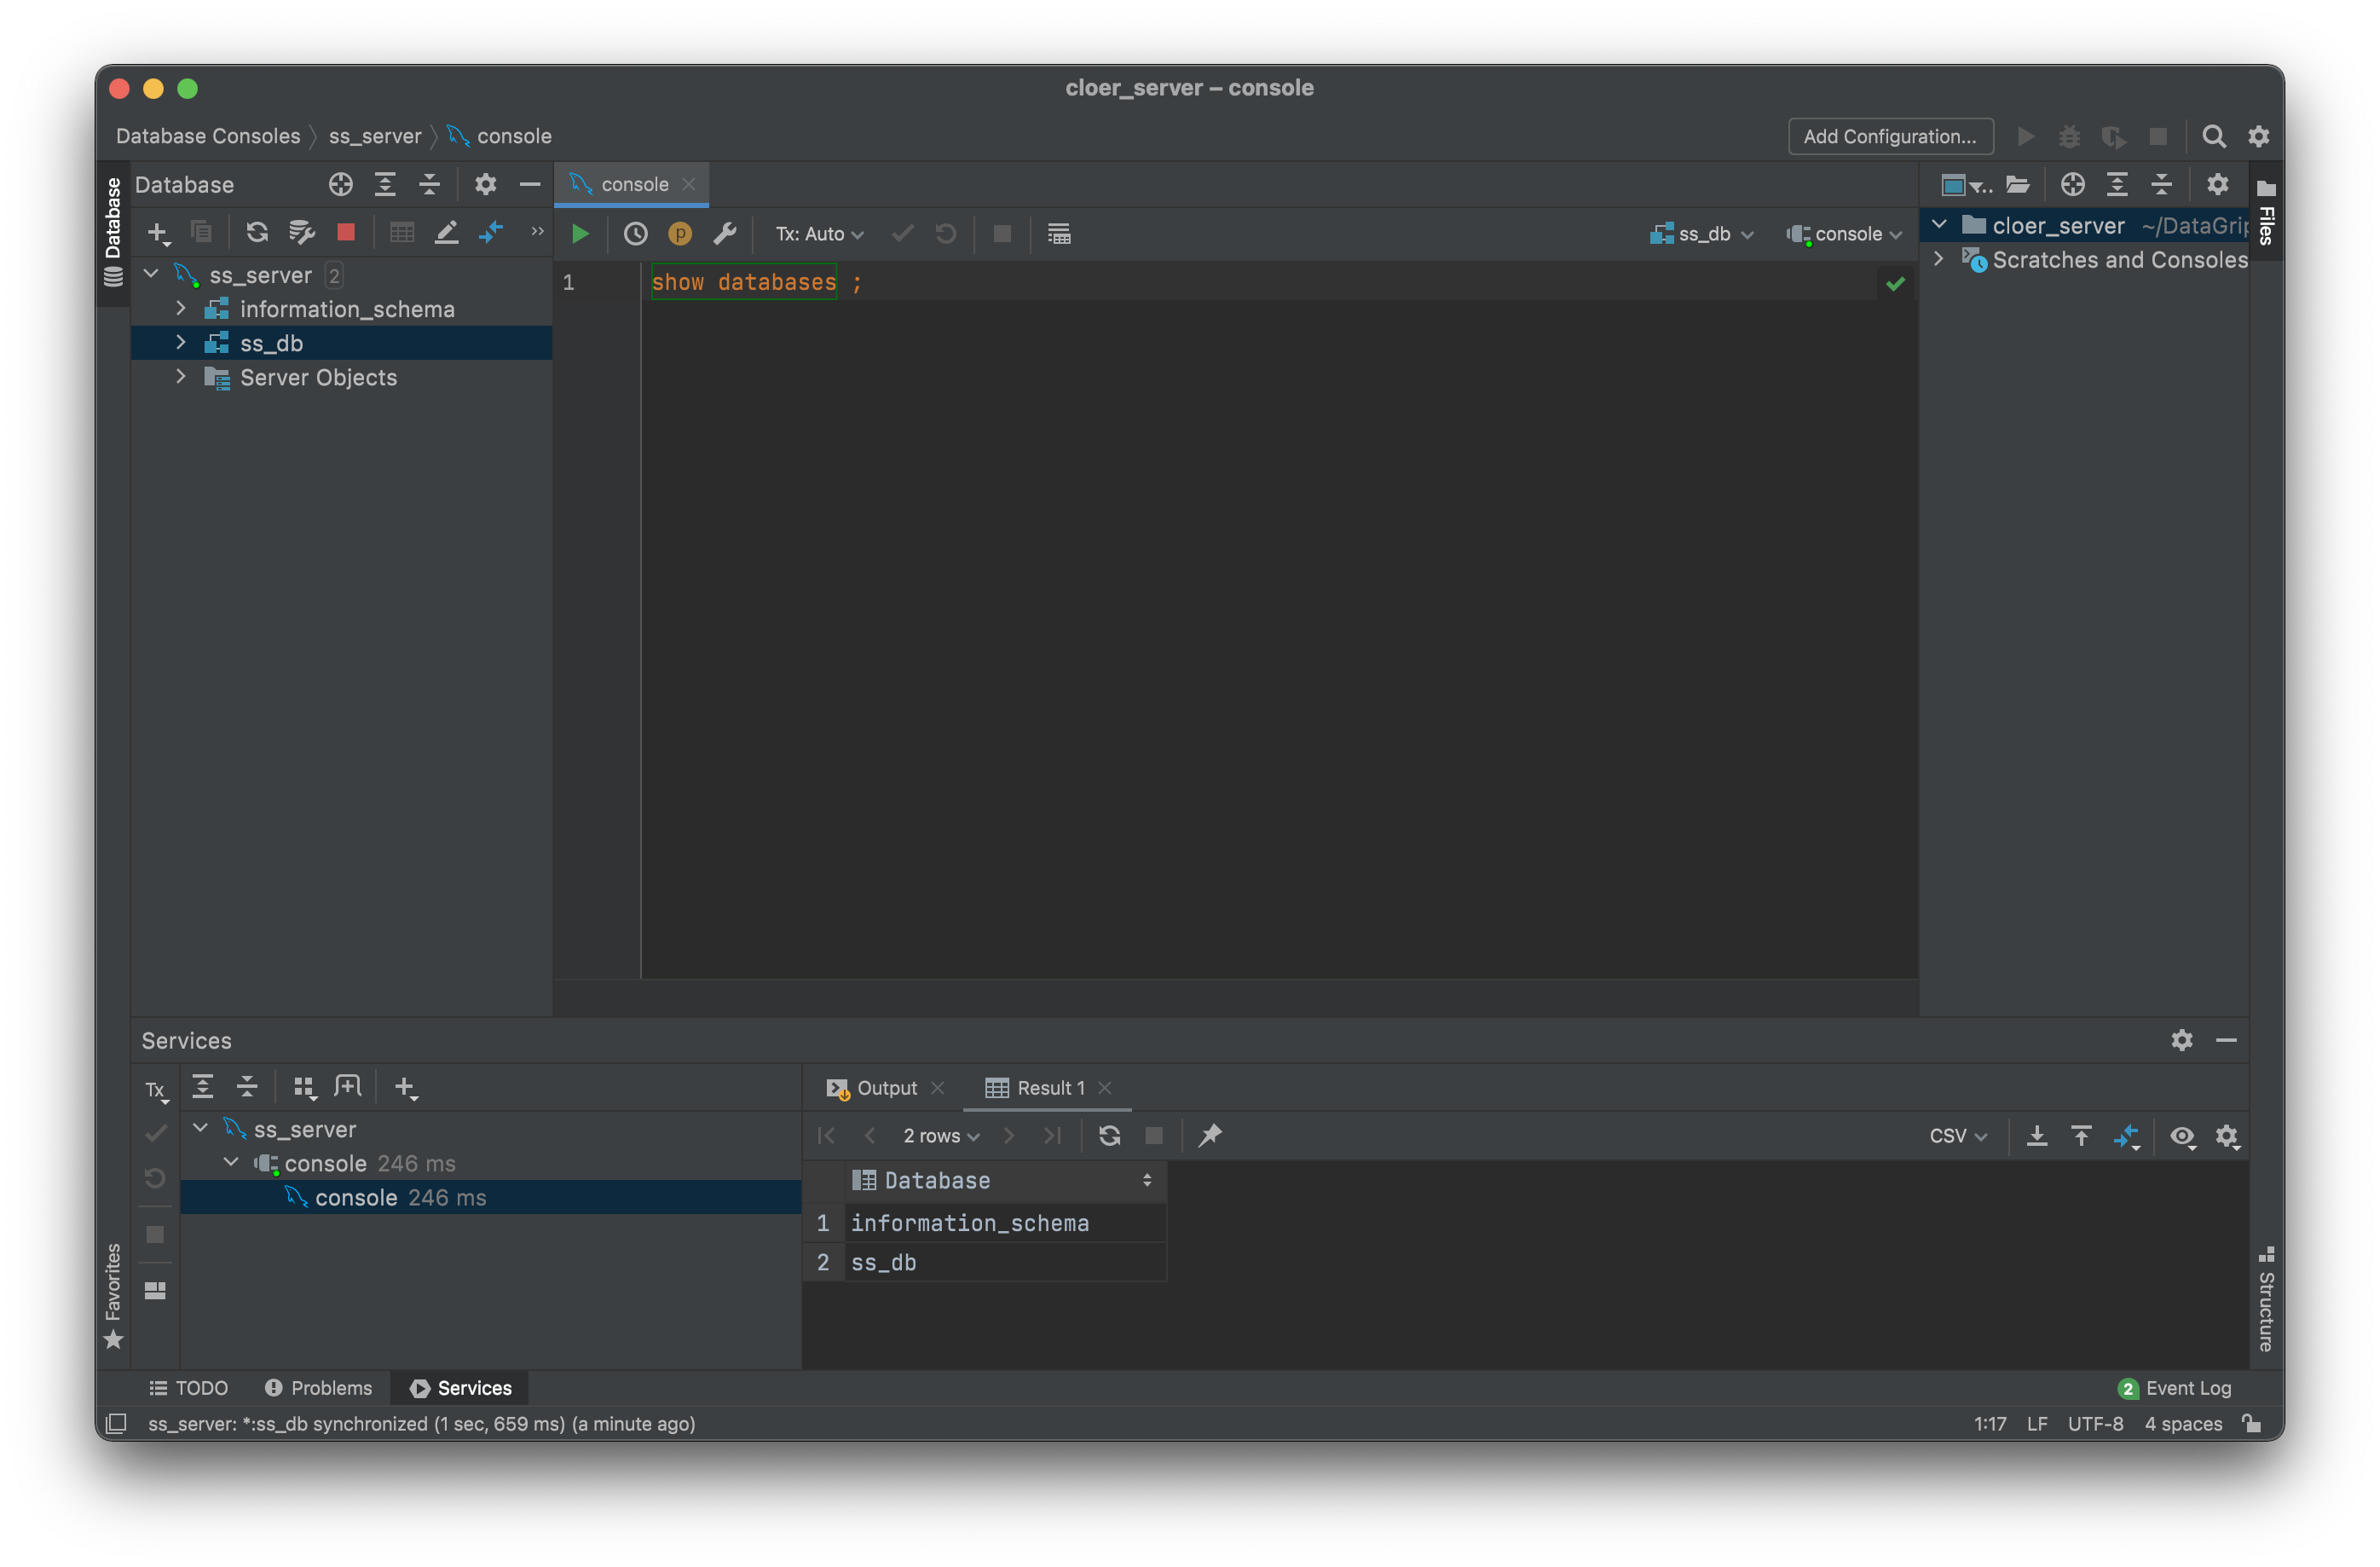
Task: Open the search everywhere magnifier icon
Action: [2214, 137]
